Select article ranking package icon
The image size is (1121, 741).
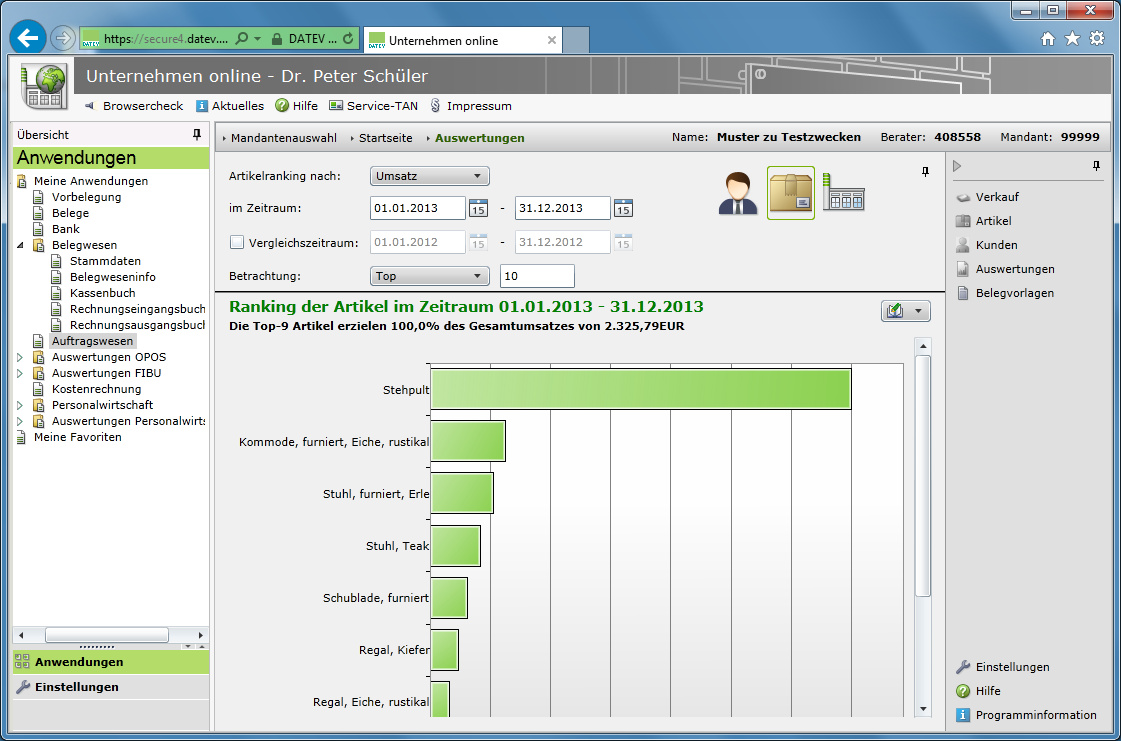point(791,193)
